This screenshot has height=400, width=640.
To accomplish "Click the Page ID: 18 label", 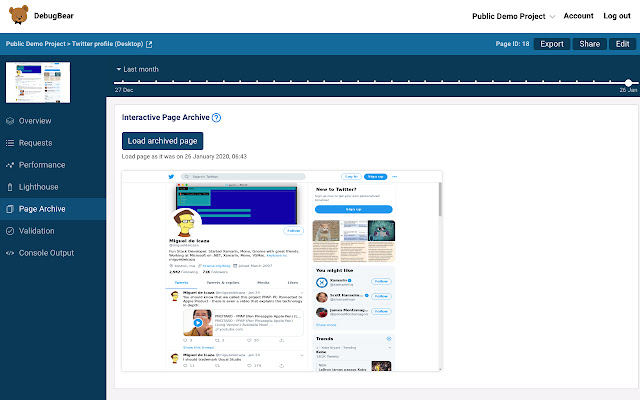I will click(512, 44).
